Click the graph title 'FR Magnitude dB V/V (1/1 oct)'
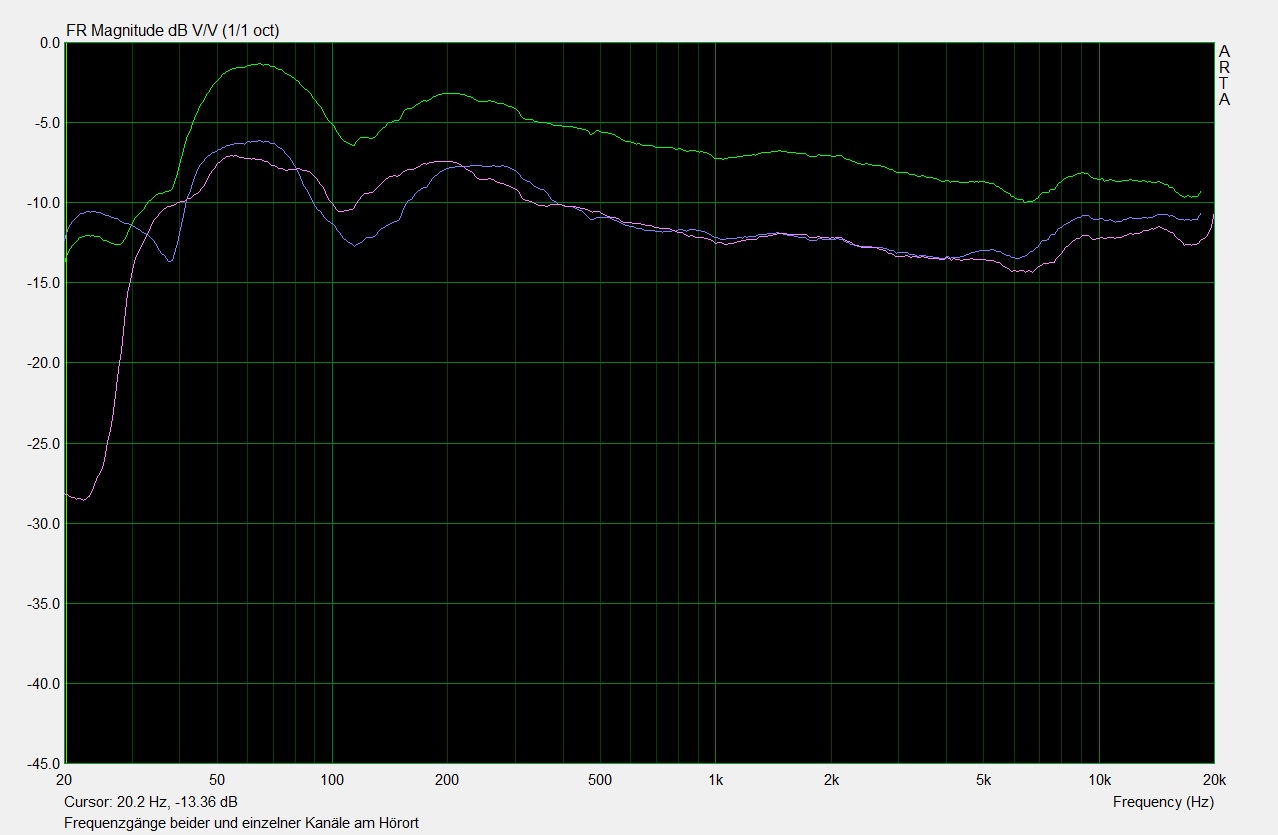 (x=172, y=30)
